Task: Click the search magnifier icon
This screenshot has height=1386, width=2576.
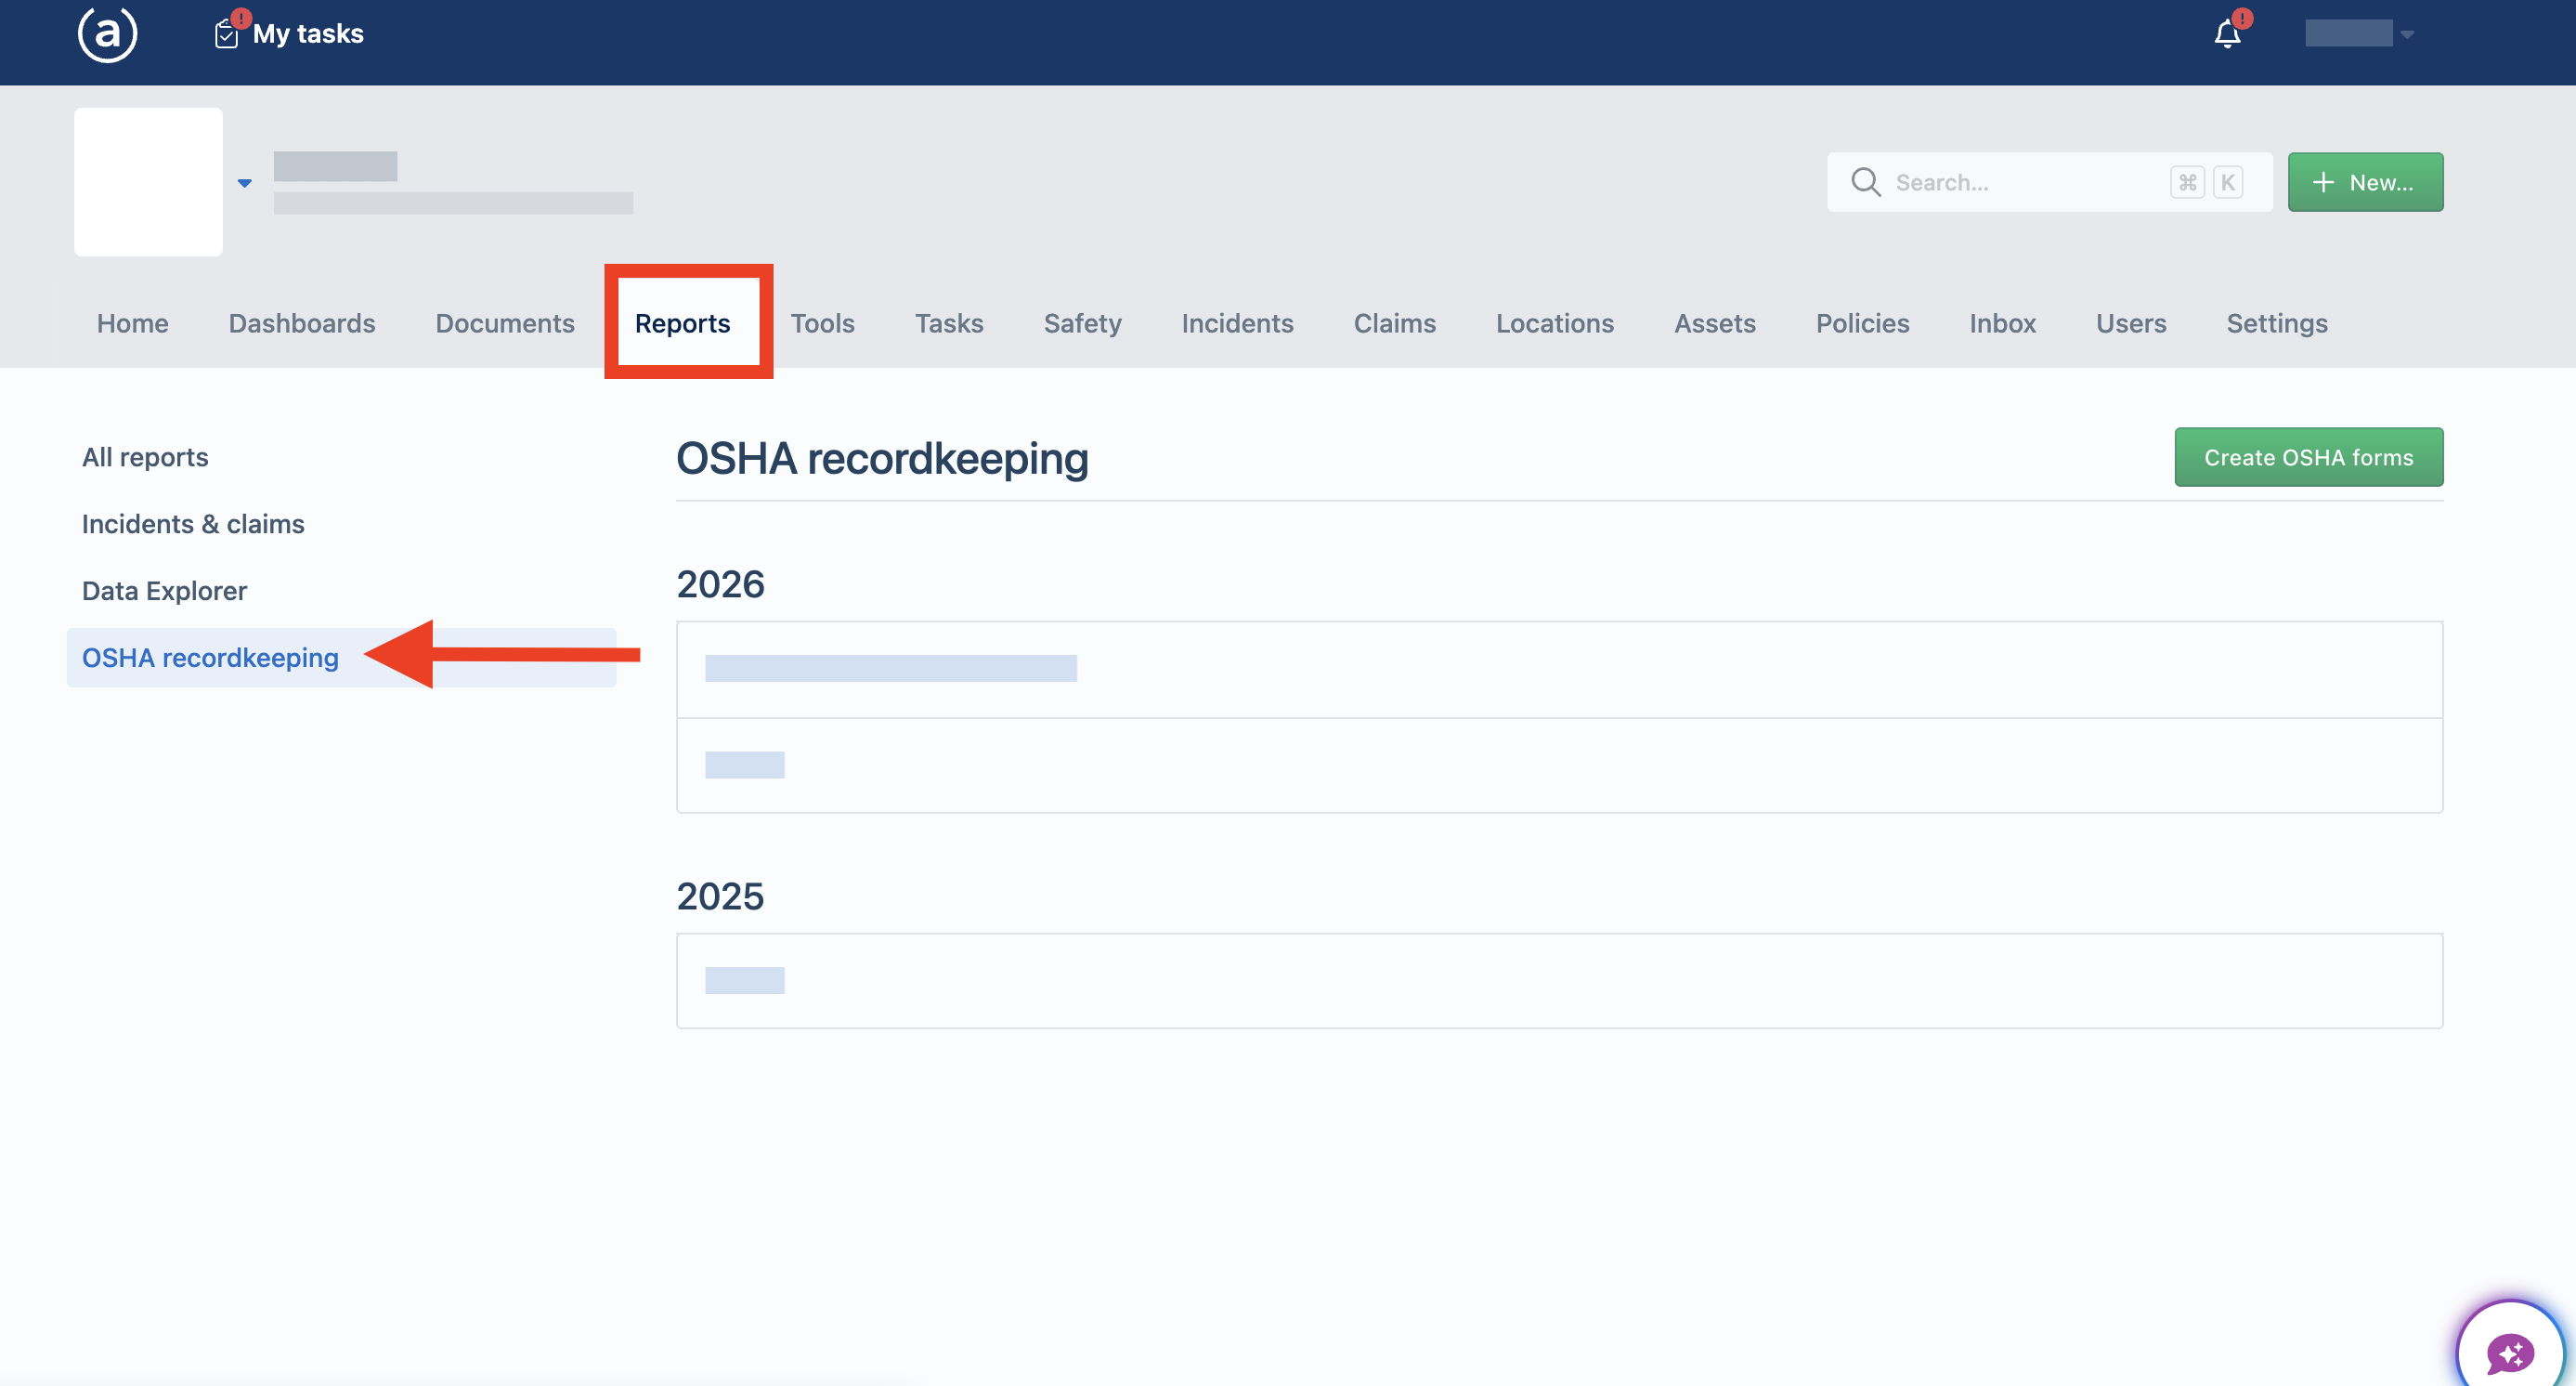Action: click(1865, 182)
